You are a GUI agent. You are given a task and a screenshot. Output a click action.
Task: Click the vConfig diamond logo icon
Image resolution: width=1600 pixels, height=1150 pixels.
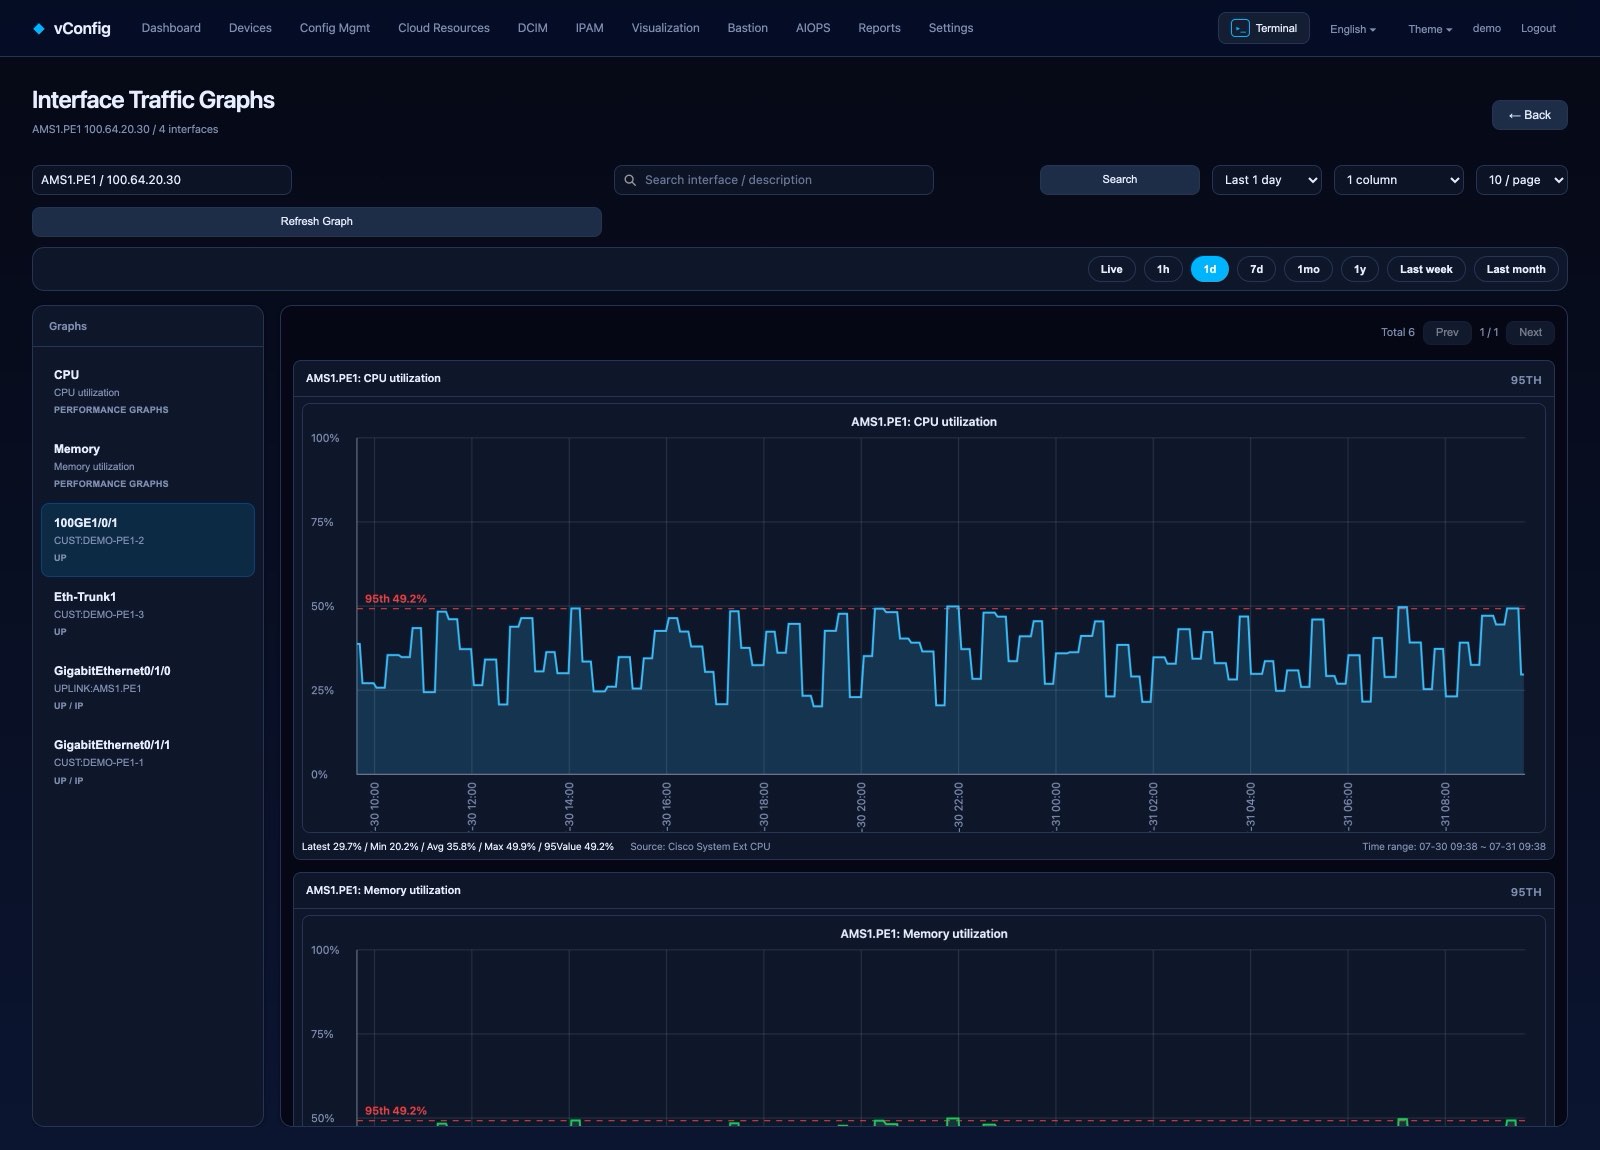pos(39,29)
